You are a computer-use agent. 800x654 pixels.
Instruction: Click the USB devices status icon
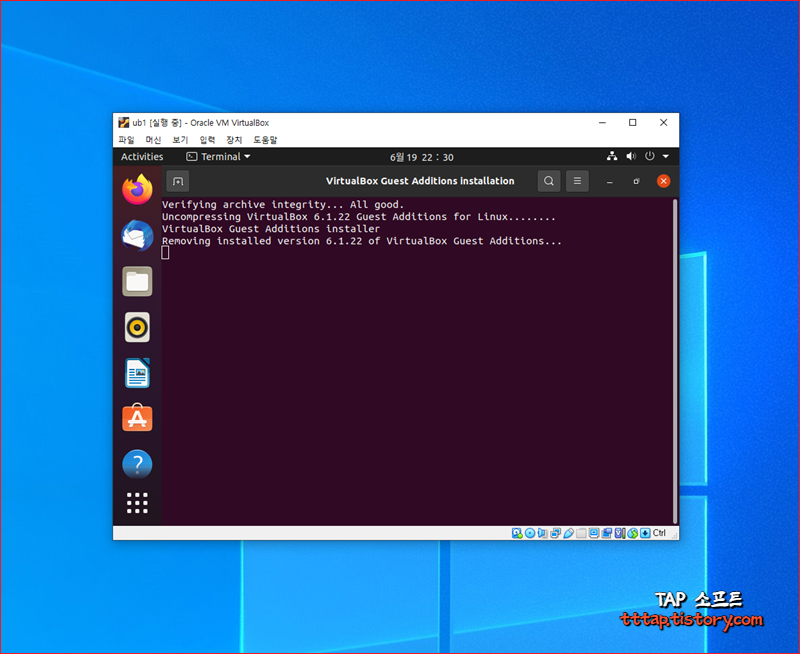568,533
